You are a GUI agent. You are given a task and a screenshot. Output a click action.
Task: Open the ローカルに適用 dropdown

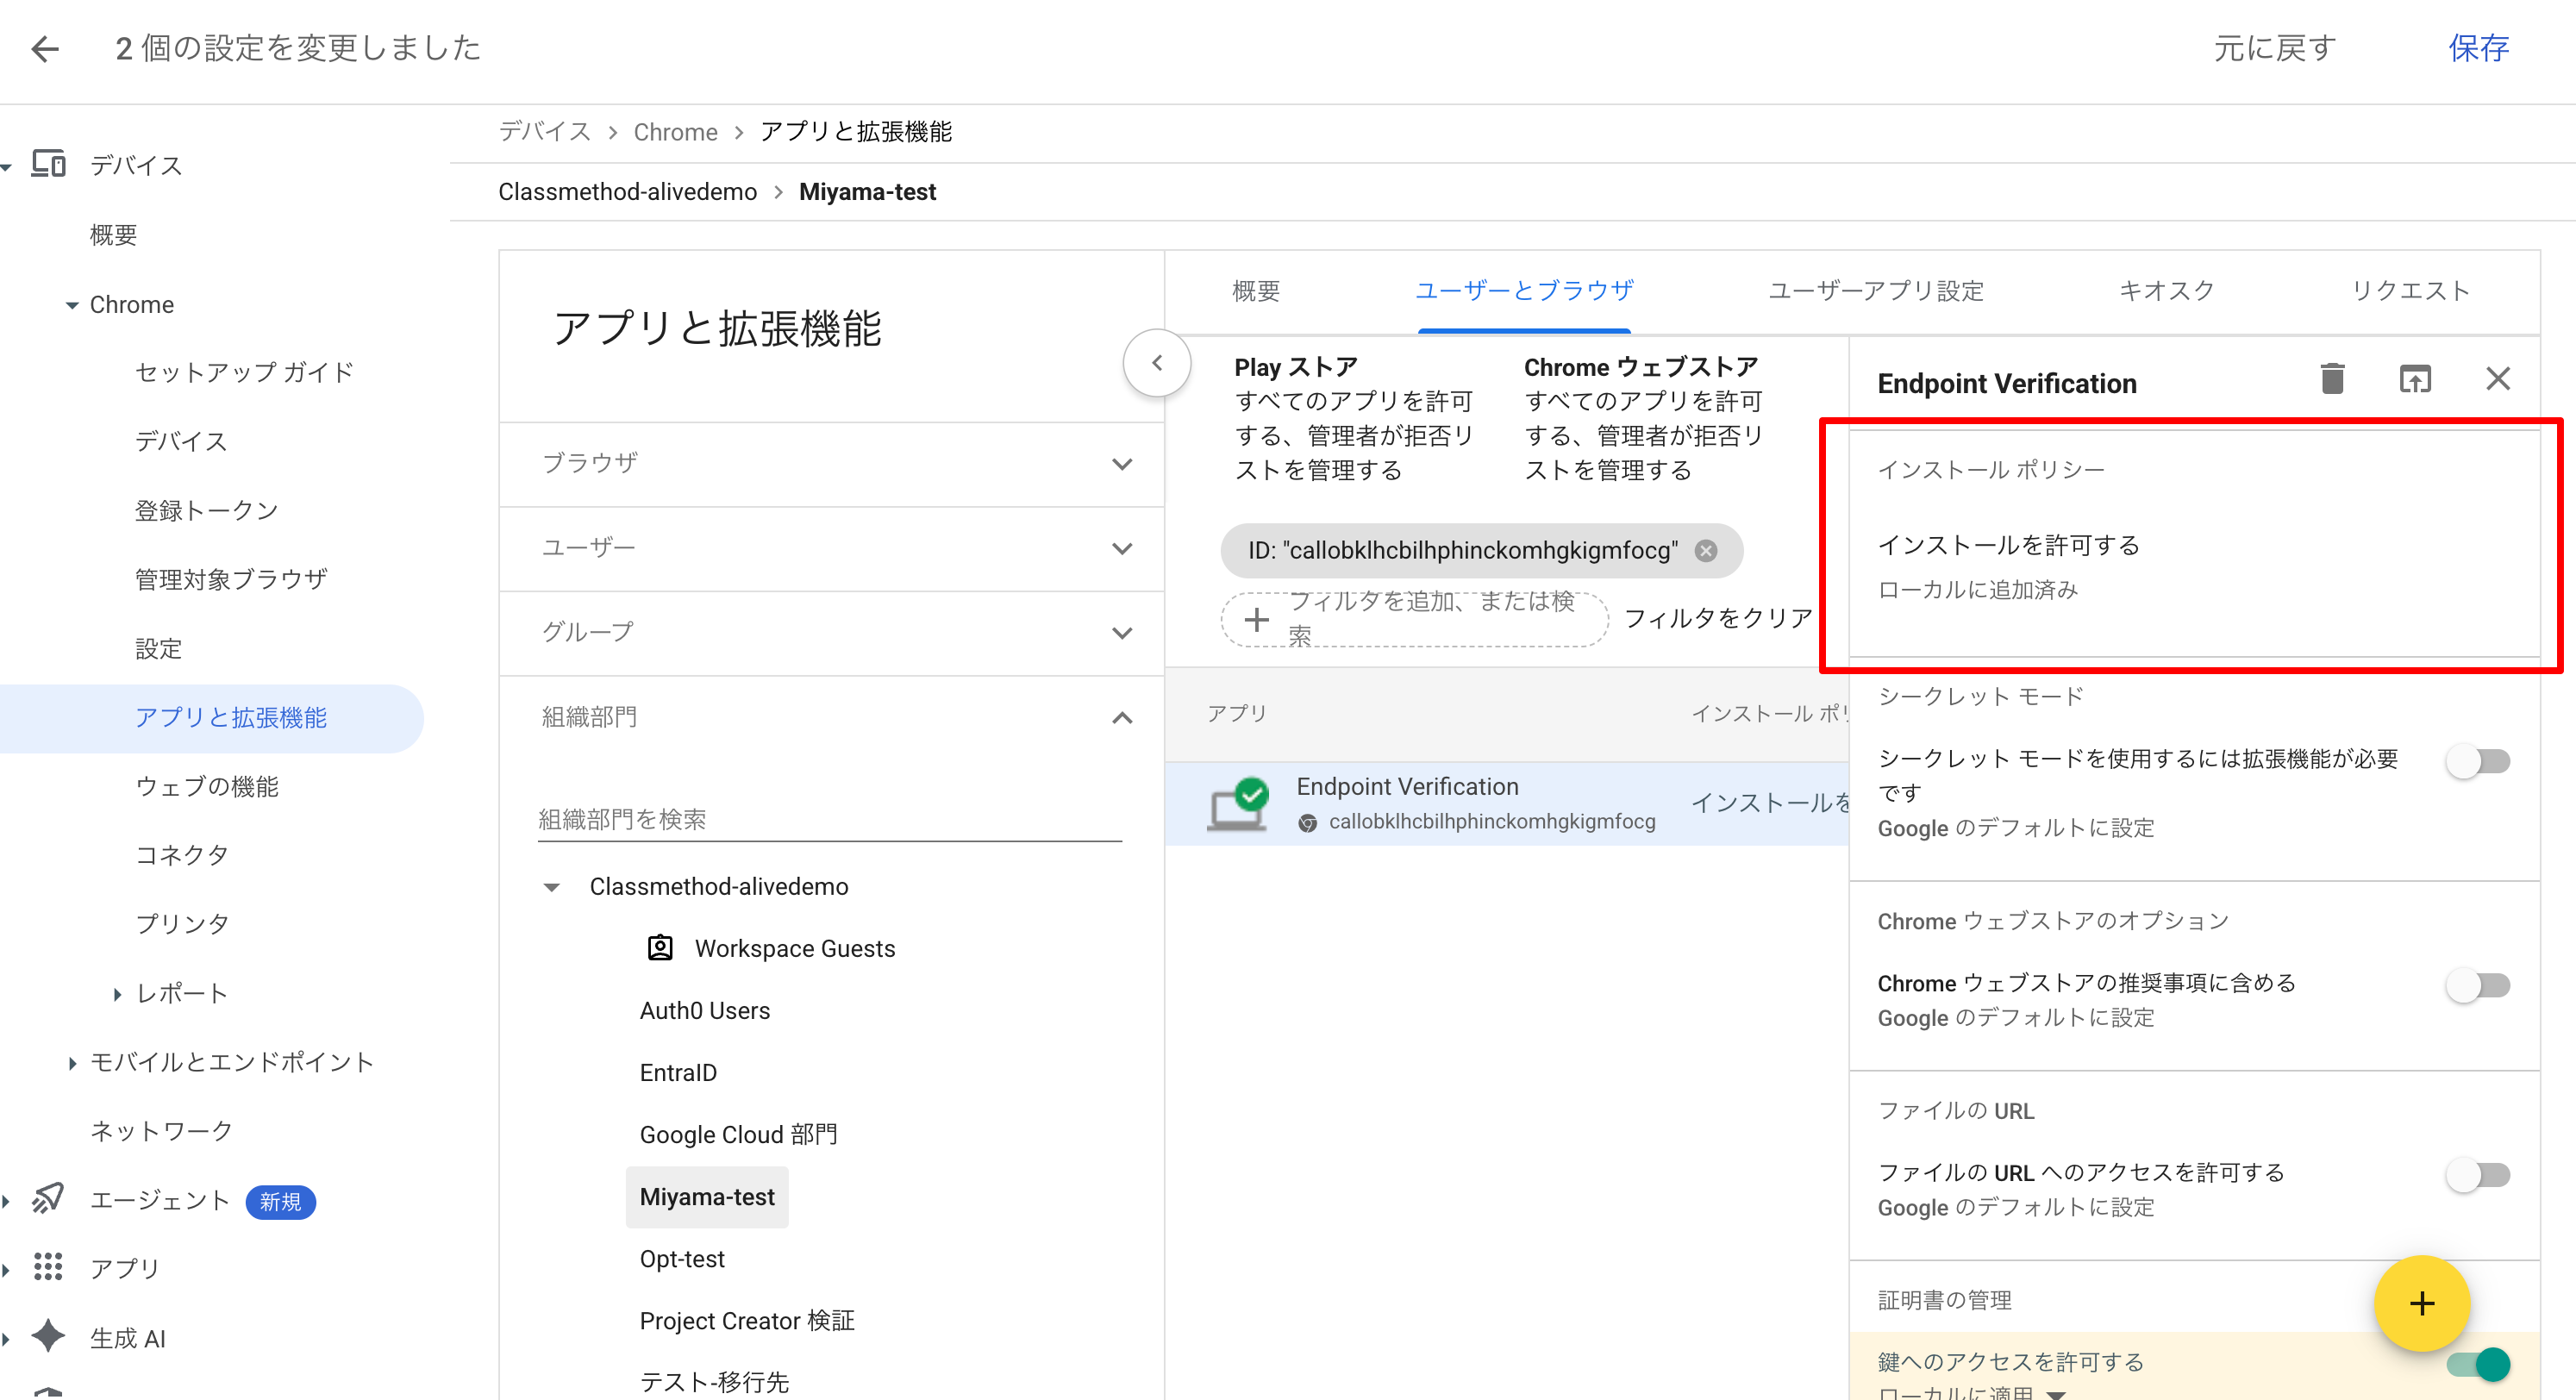tap(2057, 1394)
